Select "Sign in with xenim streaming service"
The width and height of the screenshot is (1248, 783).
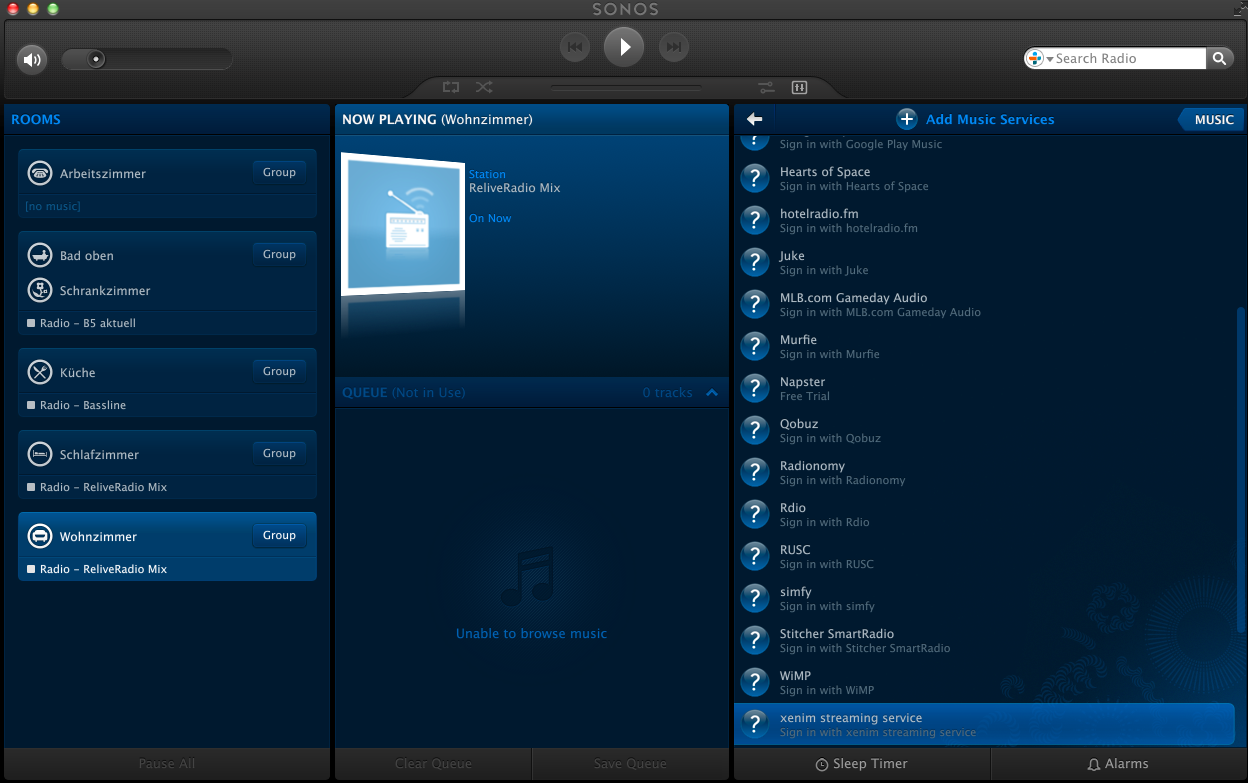[x=878, y=733]
